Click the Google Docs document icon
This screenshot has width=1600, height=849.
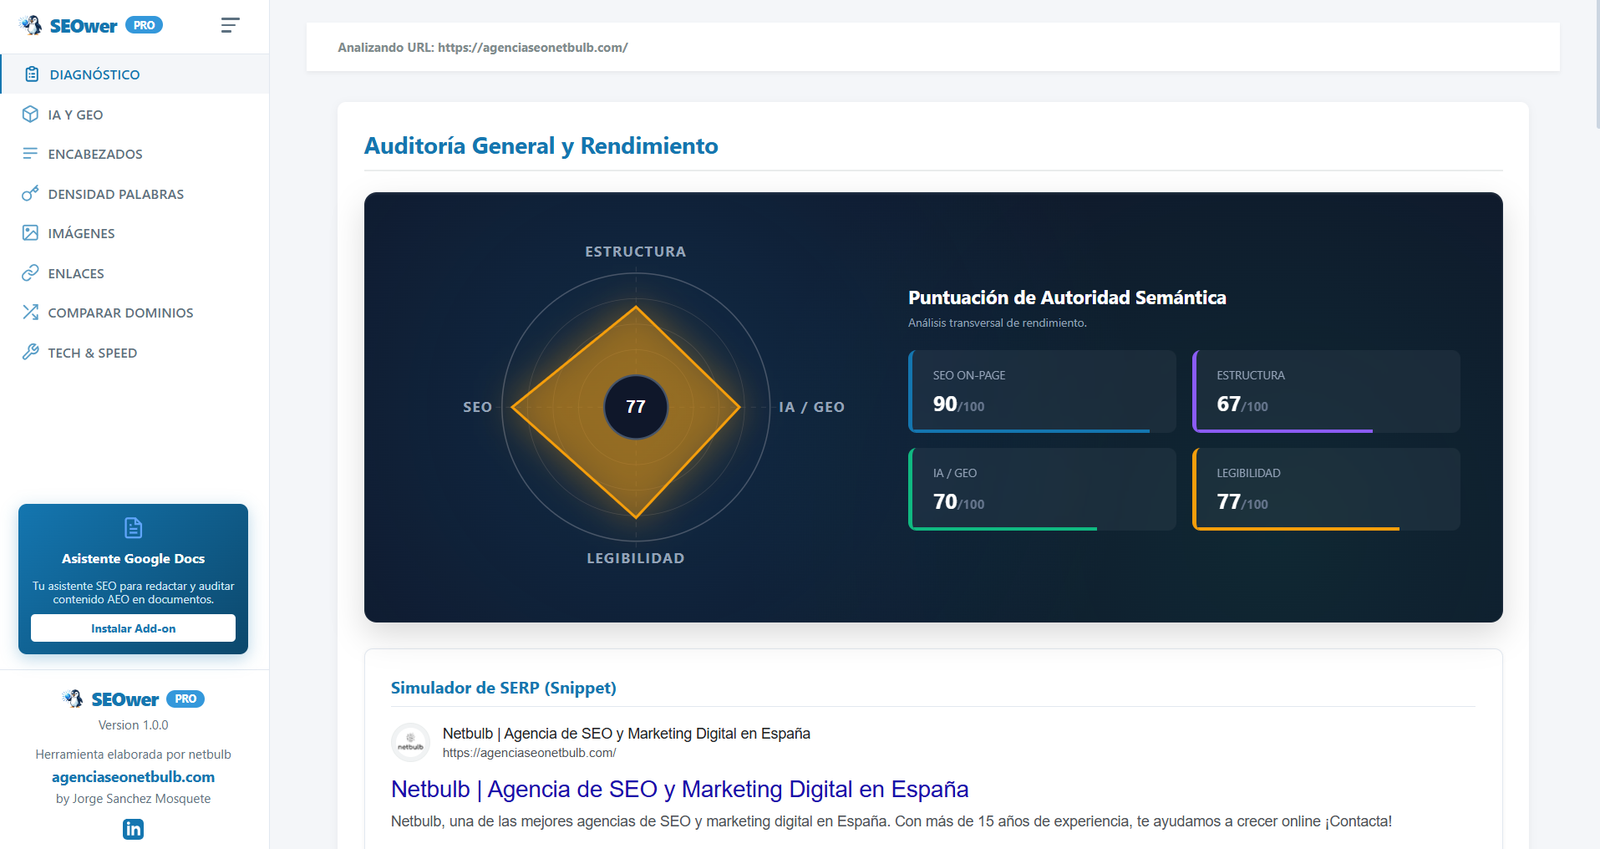(x=133, y=528)
